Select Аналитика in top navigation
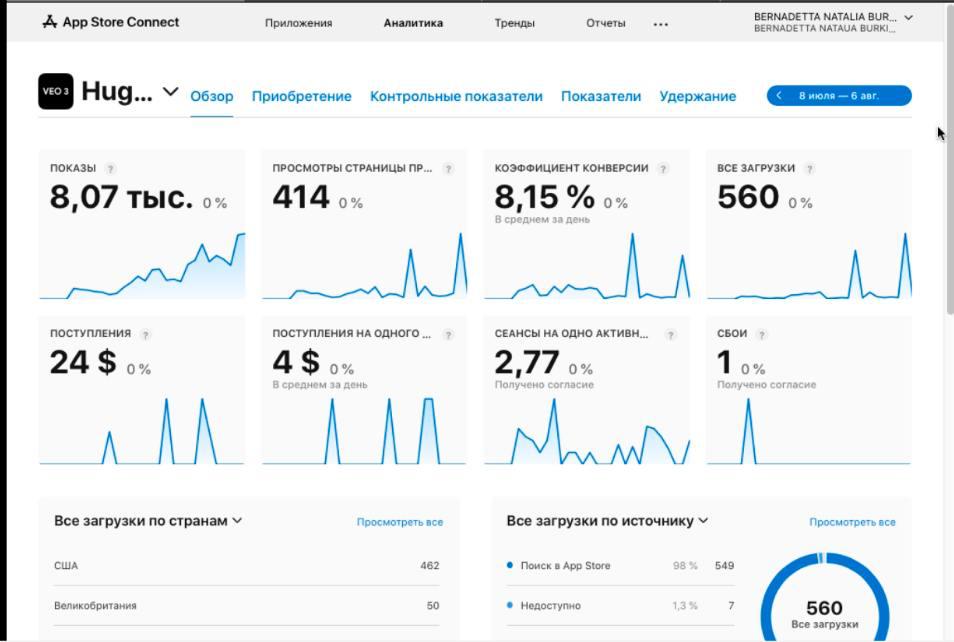This screenshot has height=642, width=954. [413, 23]
